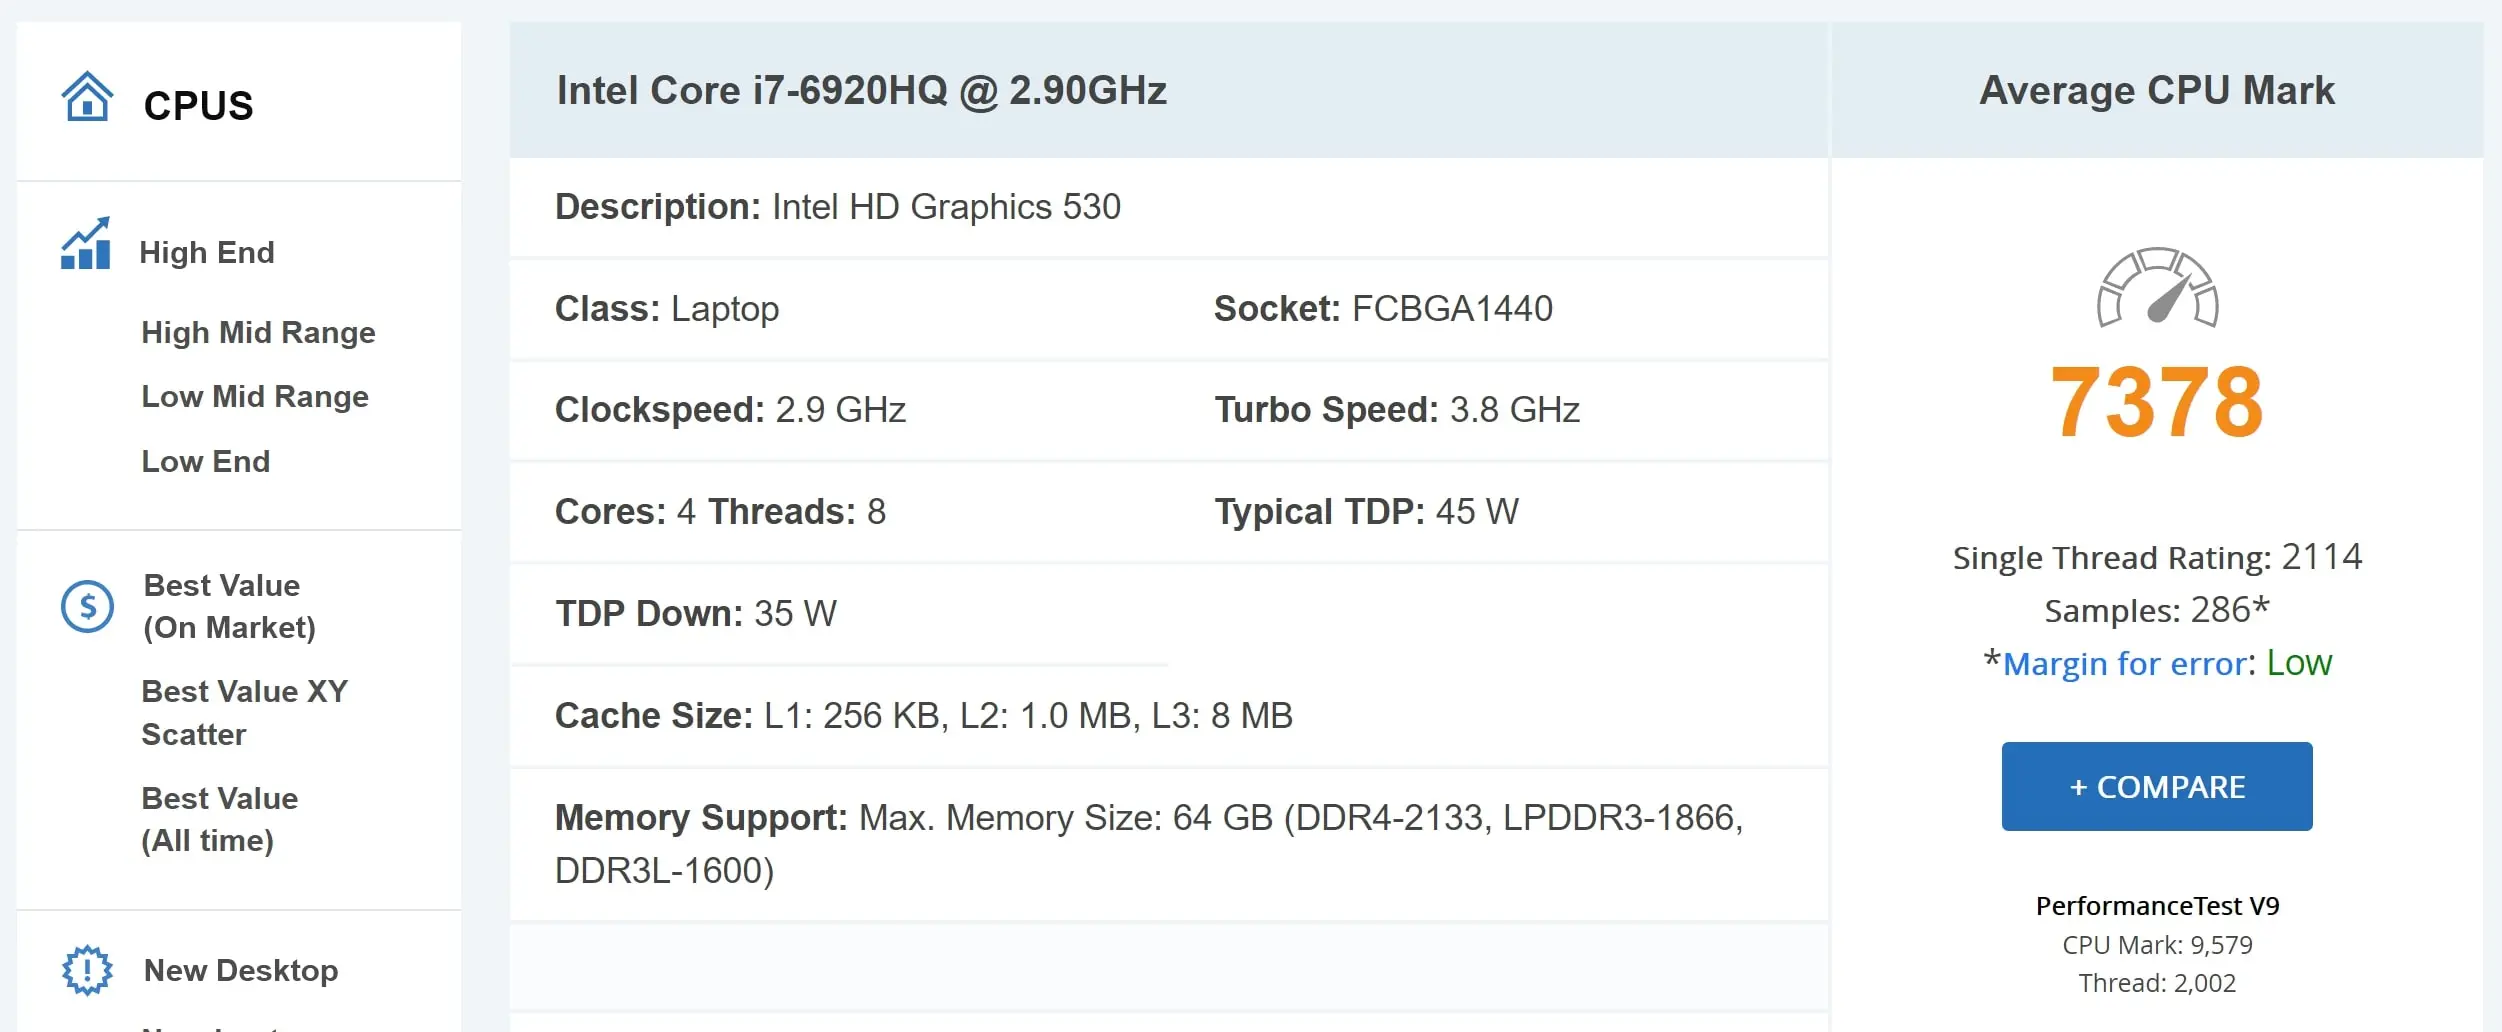Open Best Value (All time) page
2502x1032 pixels.
click(220, 819)
